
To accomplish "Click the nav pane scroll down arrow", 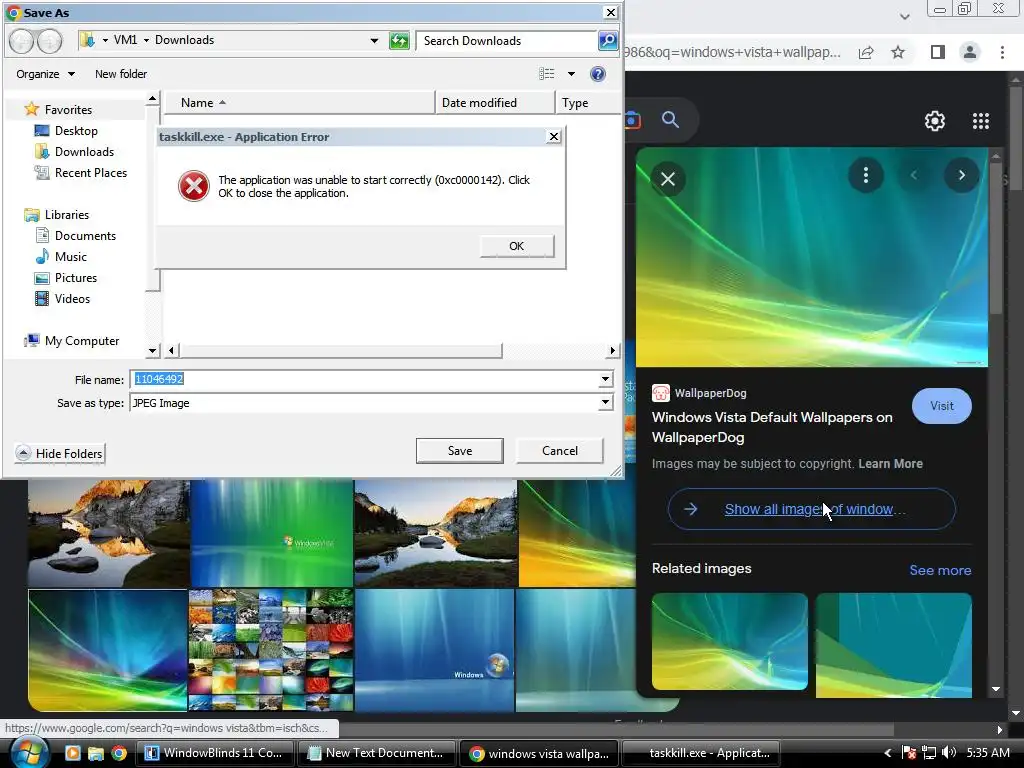I will click(152, 351).
